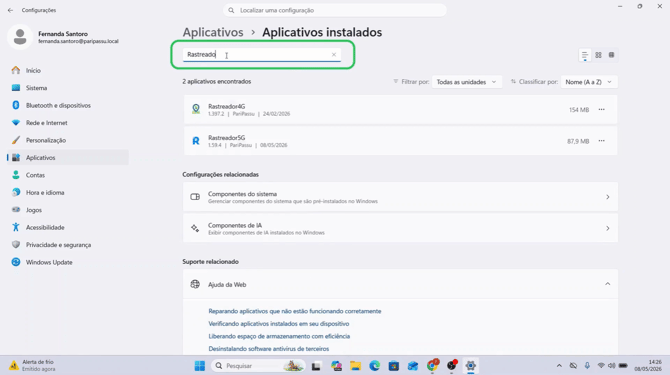Open Acessibilidade settings
The width and height of the screenshot is (670, 375).
pyautogui.click(x=68, y=228)
